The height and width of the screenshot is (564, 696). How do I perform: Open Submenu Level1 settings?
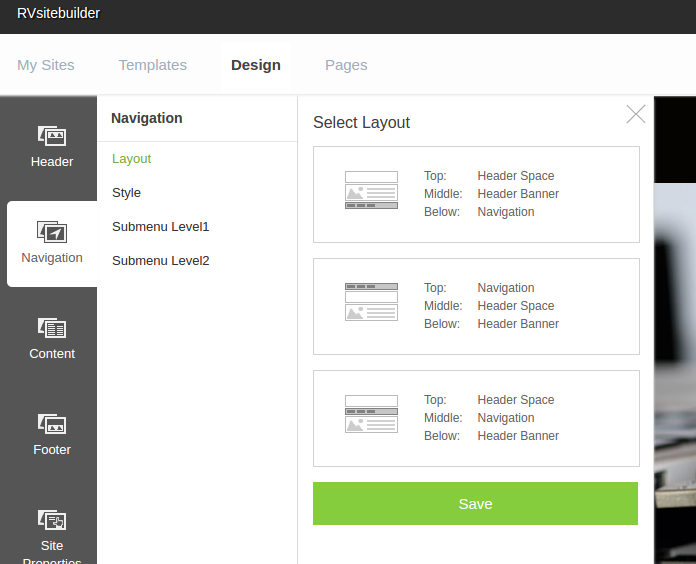tap(161, 227)
